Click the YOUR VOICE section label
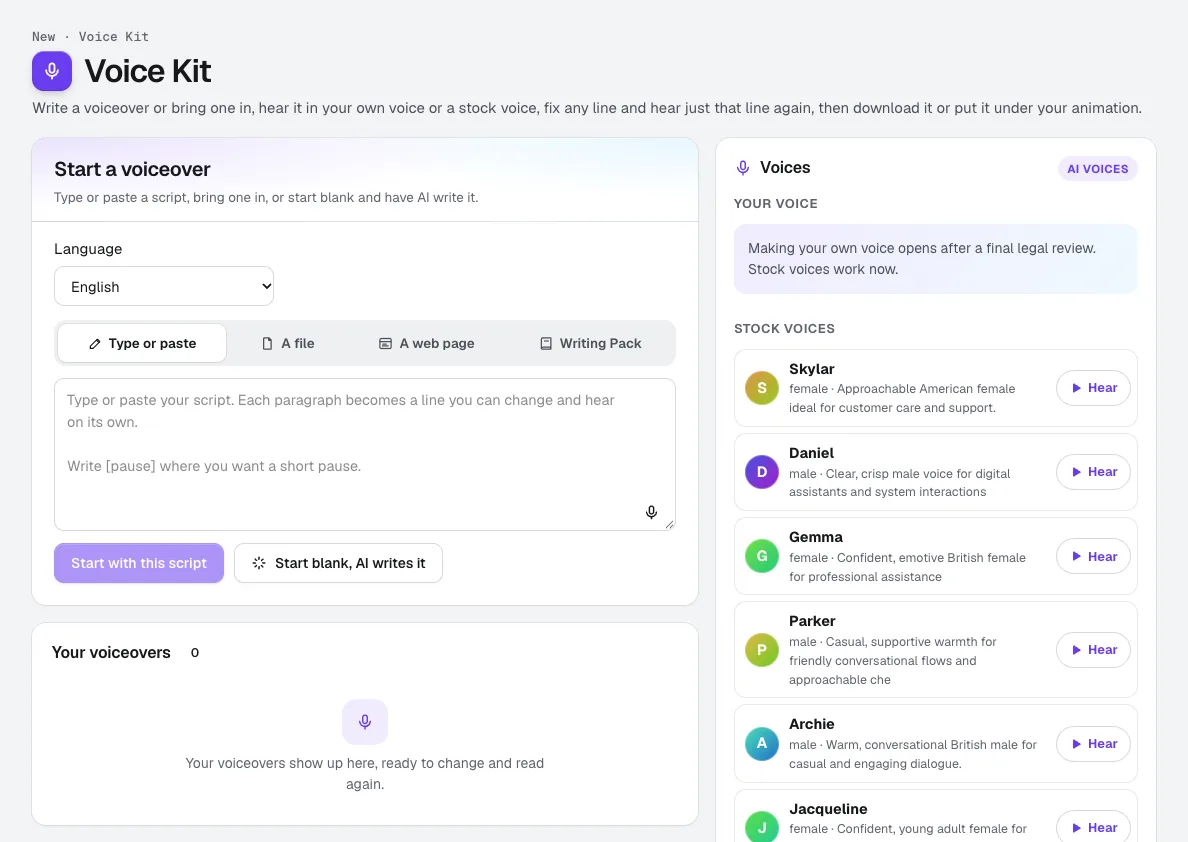The width and height of the screenshot is (1188, 842). (776, 204)
